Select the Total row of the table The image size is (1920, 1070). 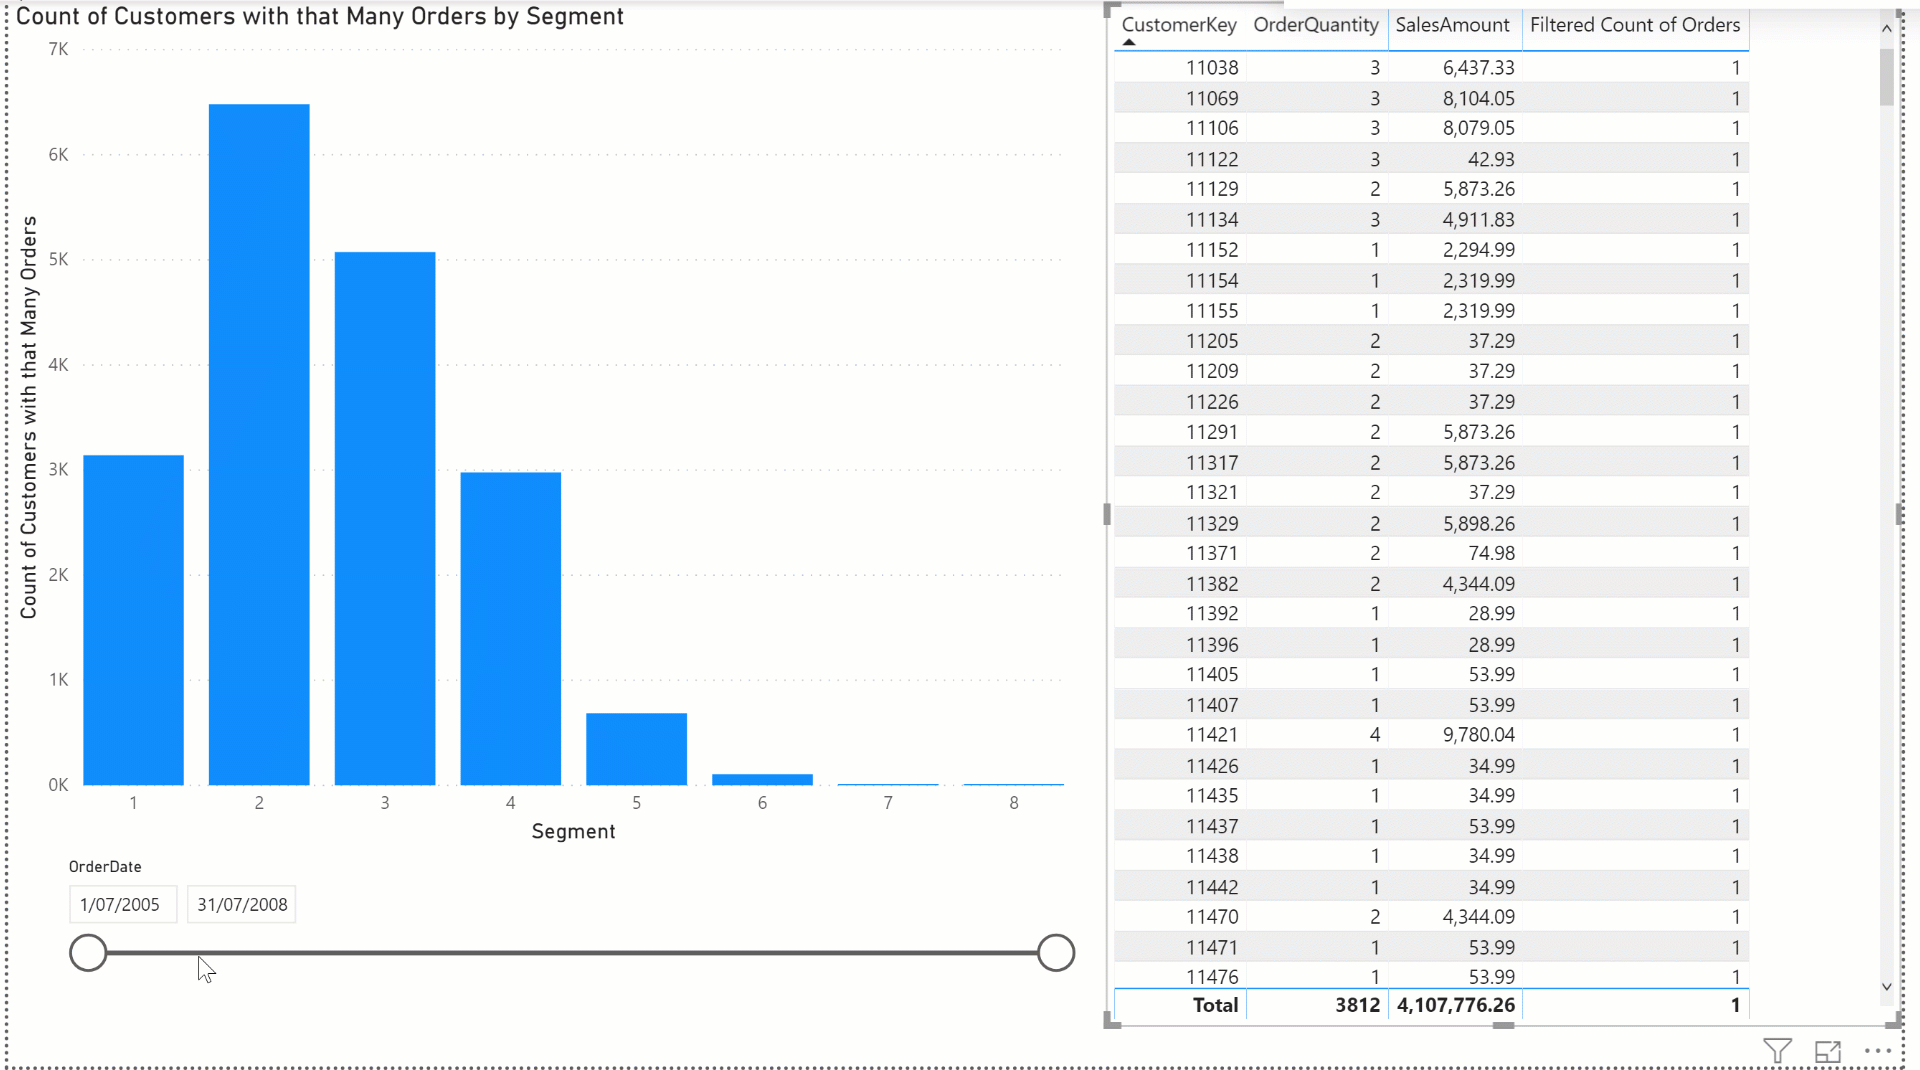tap(1400, 1005)
